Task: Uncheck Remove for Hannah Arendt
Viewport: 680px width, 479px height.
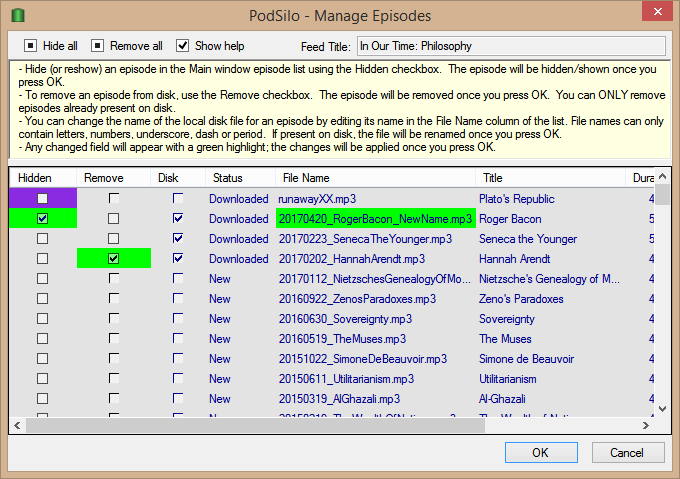Action: (114, 258)
